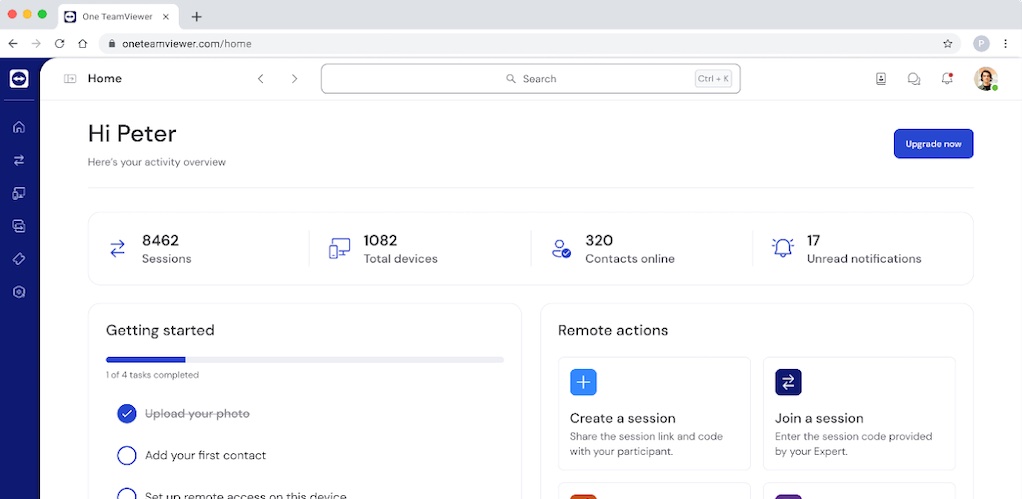Open the user profile avatar menu
The height and width of the screenshot is (499, 1022).
tap(986, 79)
